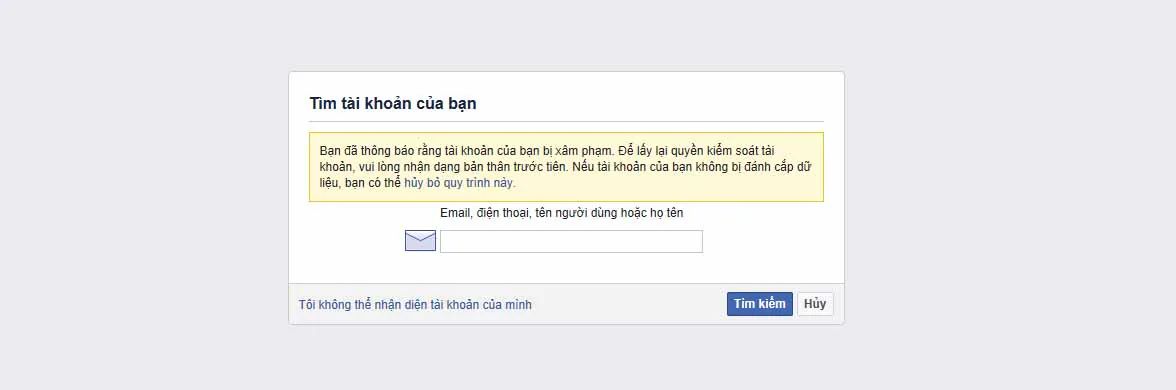Click the blue Tìm kiếm button
The image size is (1176, 390).
pyautogui.click(x=760, y=304)
